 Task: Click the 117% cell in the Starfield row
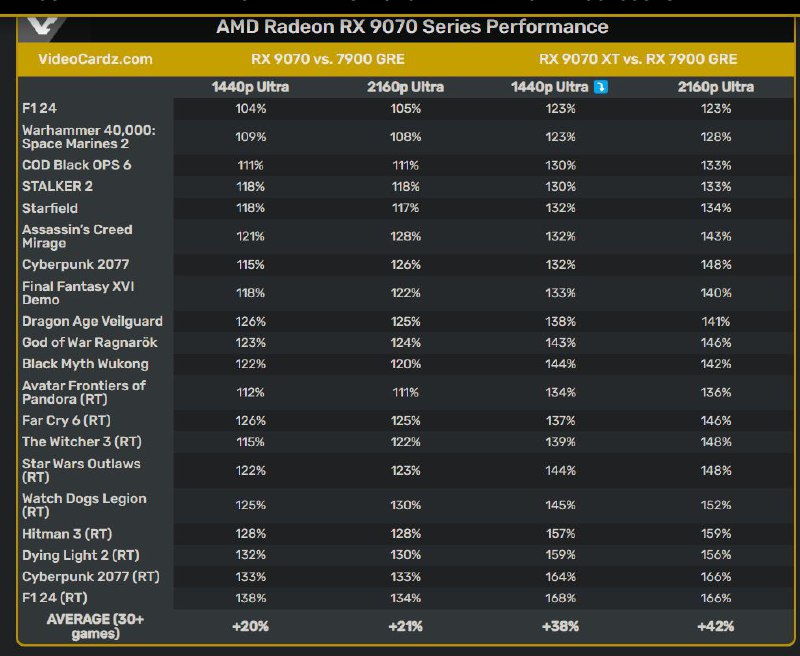[x=406, y=208]
